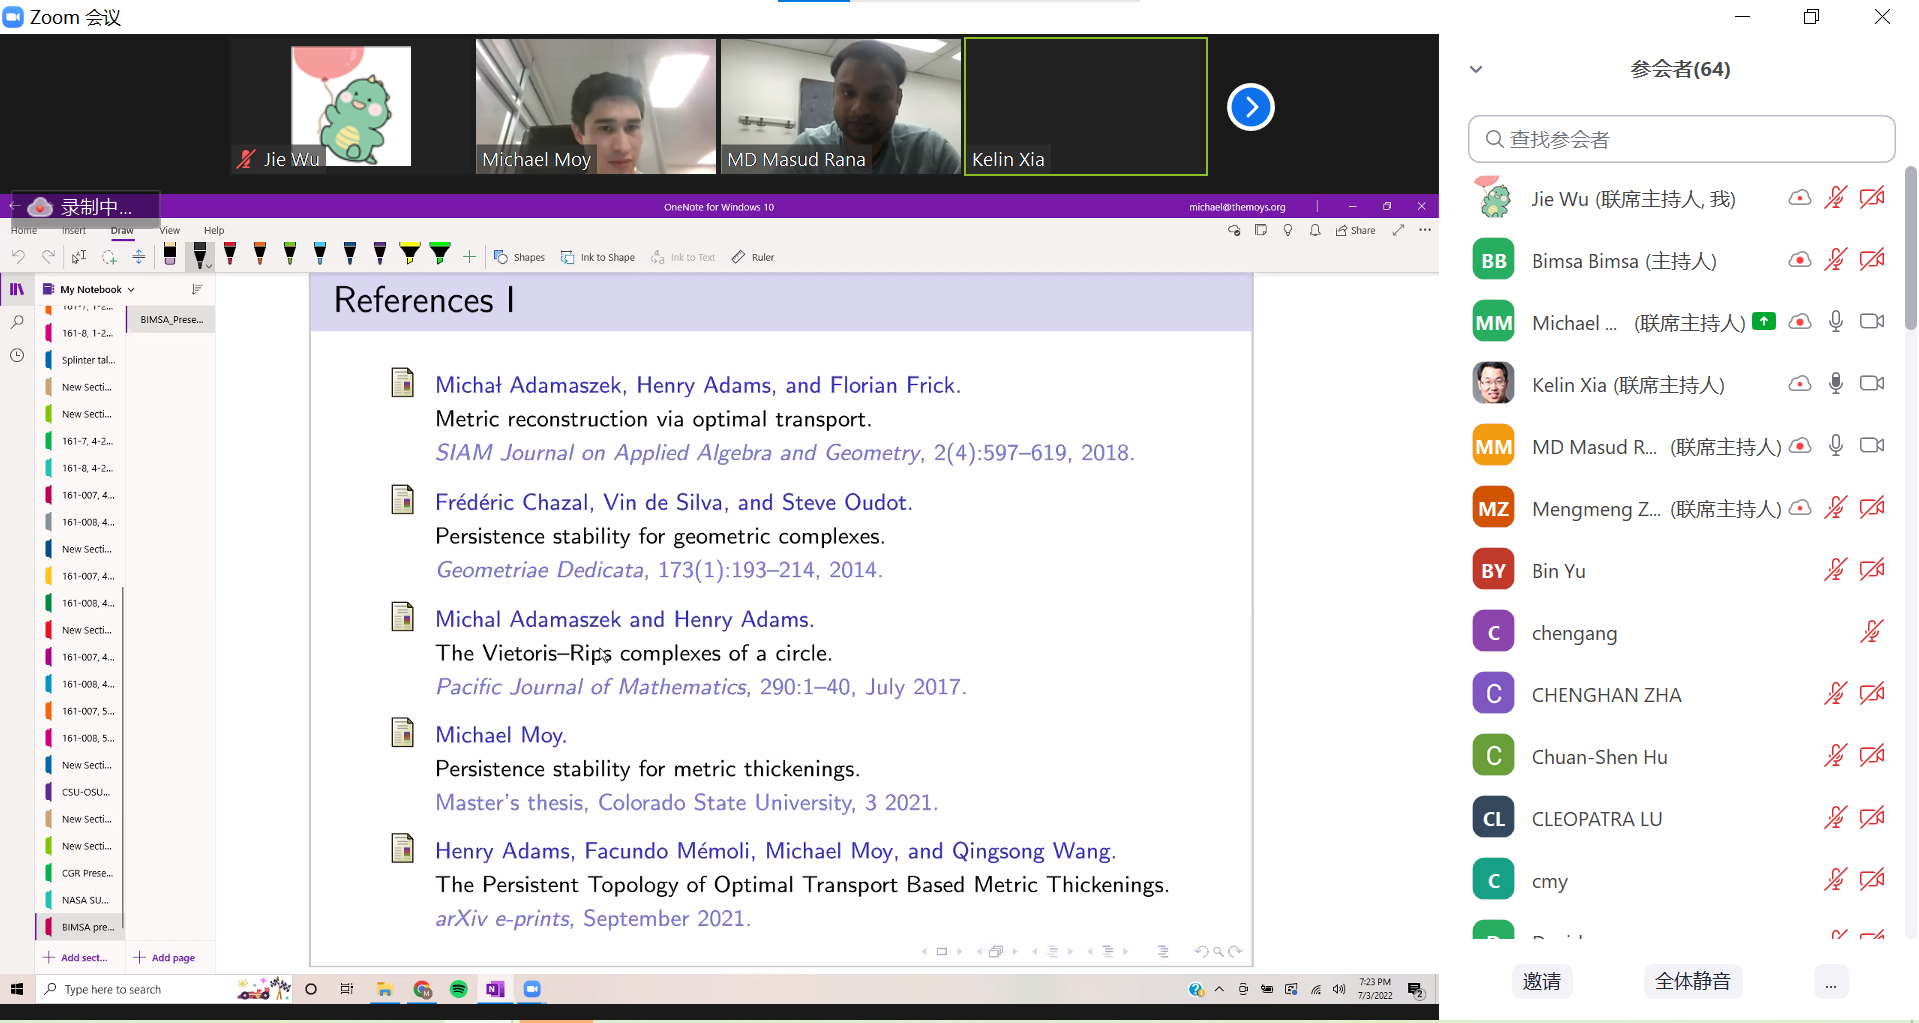This screenshot has height=1023, width=1919.
Task: Switch to the Insert tab in OneNote
Action: [74, 230]
